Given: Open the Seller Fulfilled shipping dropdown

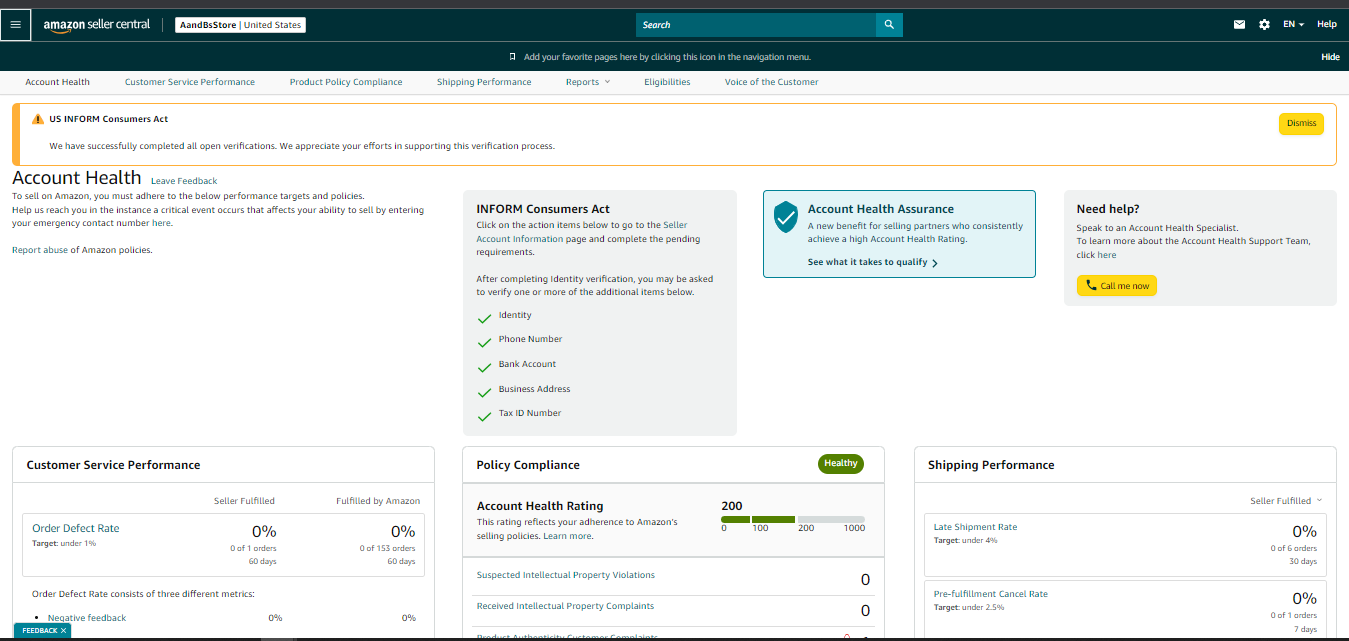Looking at the screenshot, I should tap(1286, 501).
